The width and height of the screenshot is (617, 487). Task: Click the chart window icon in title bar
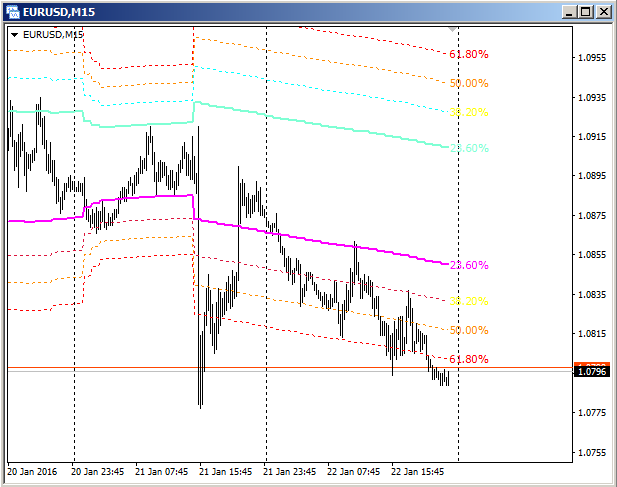[13, 12]
